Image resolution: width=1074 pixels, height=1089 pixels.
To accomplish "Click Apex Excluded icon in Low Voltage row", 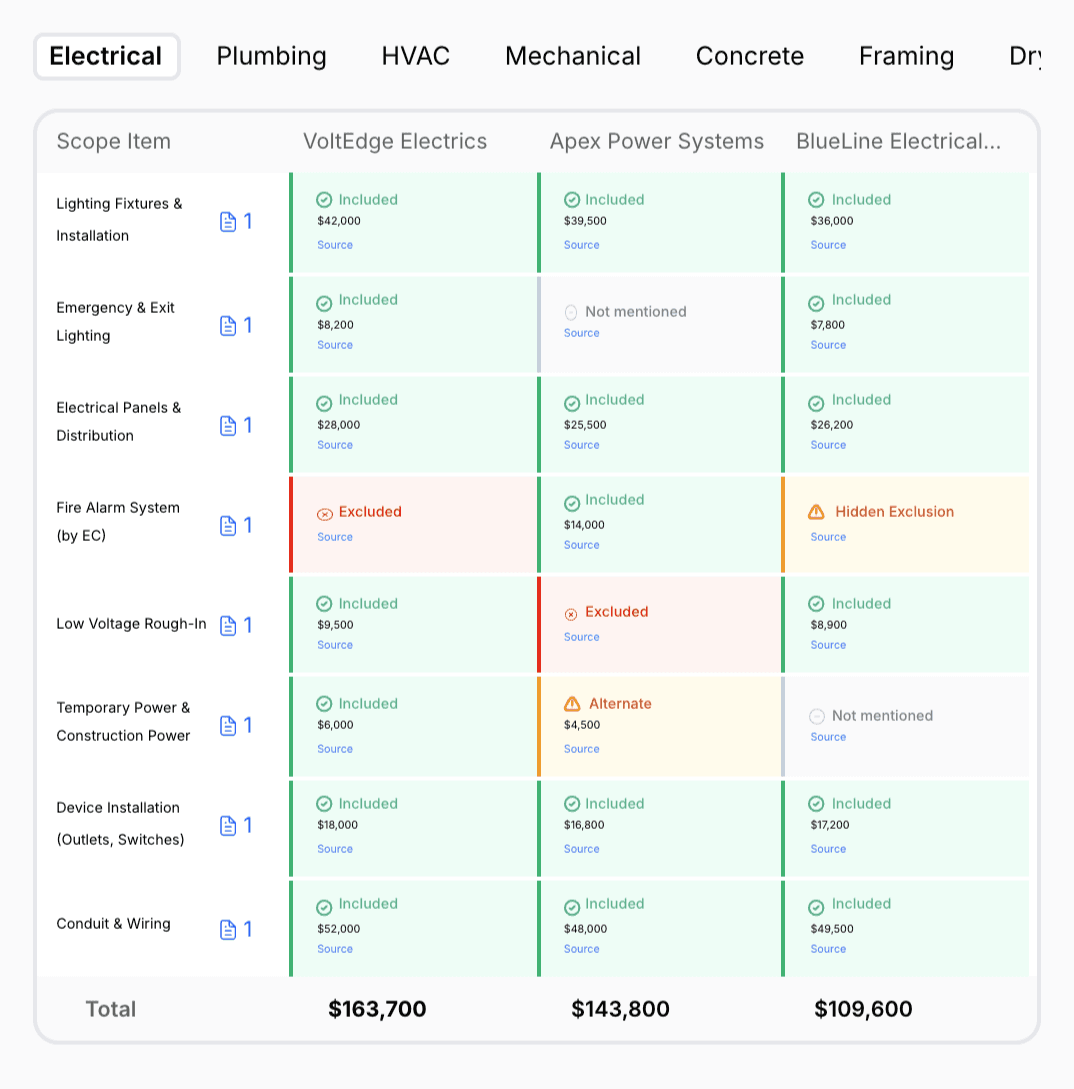I will [x=571, y=614].
